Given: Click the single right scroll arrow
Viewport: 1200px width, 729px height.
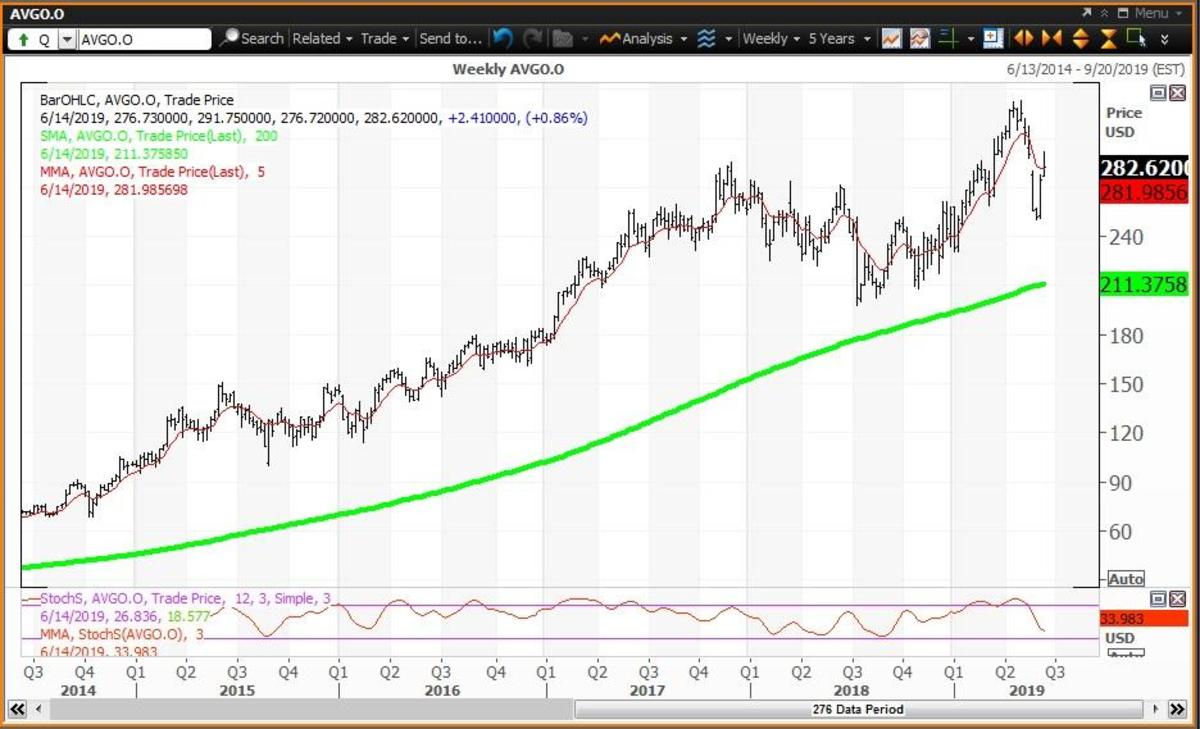Looking at the screenshot, I should coord(1157,709).
